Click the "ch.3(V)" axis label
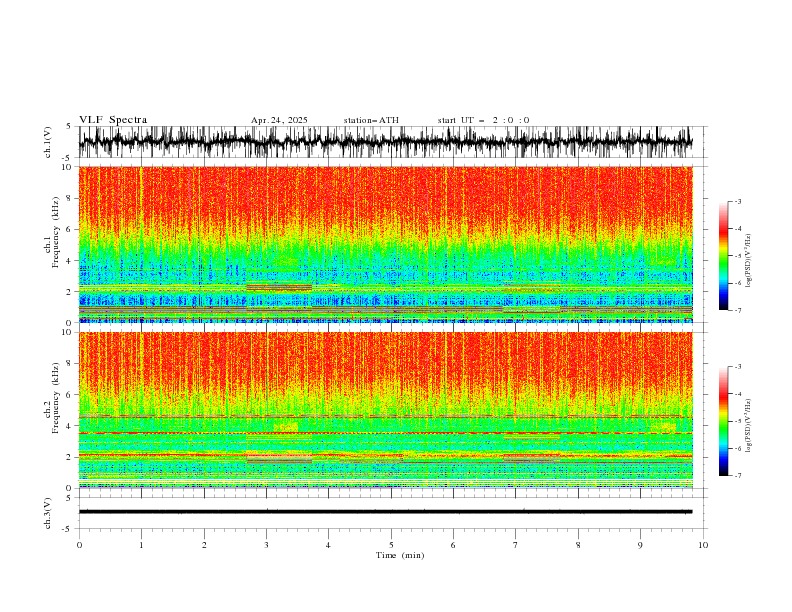The image size is (792, 612). (x=48, y=513)
